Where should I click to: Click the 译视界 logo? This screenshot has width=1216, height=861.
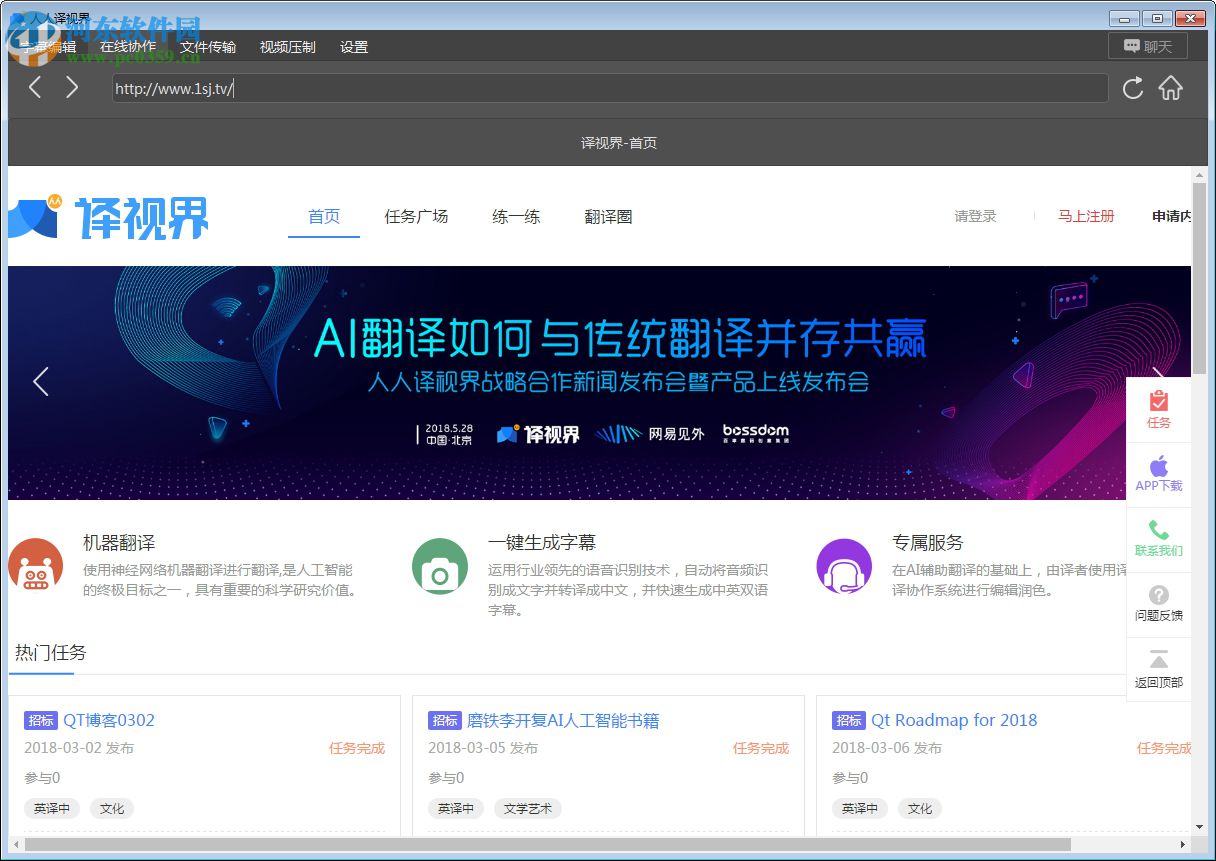click(108, 217)
